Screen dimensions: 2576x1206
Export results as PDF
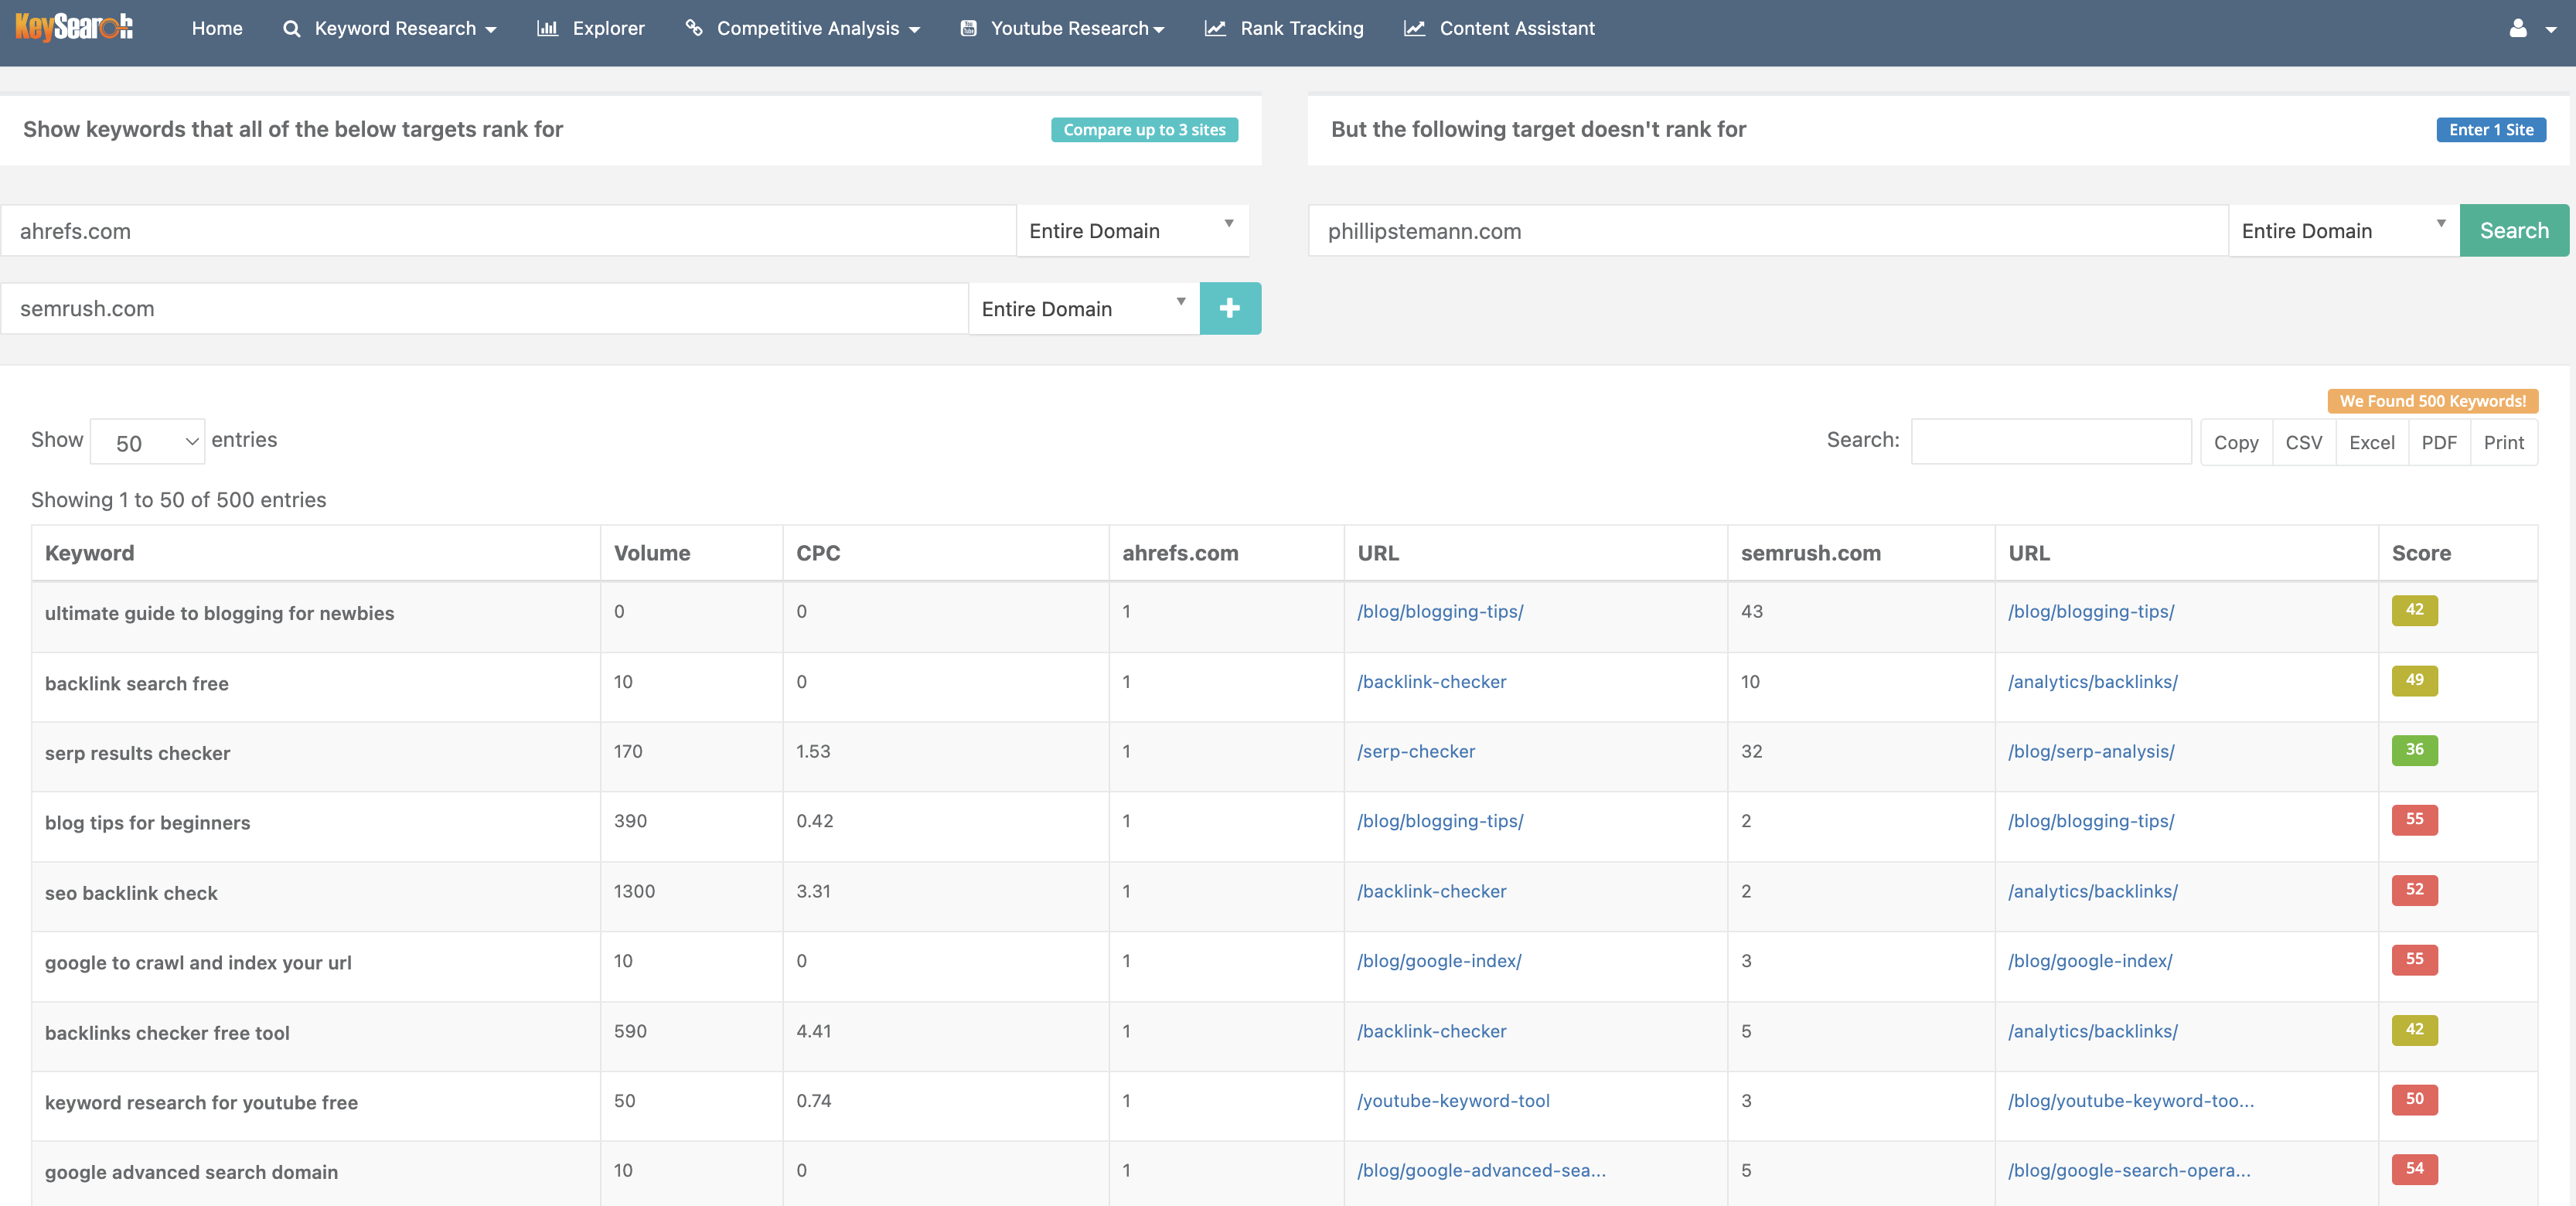coord(2439,442)
